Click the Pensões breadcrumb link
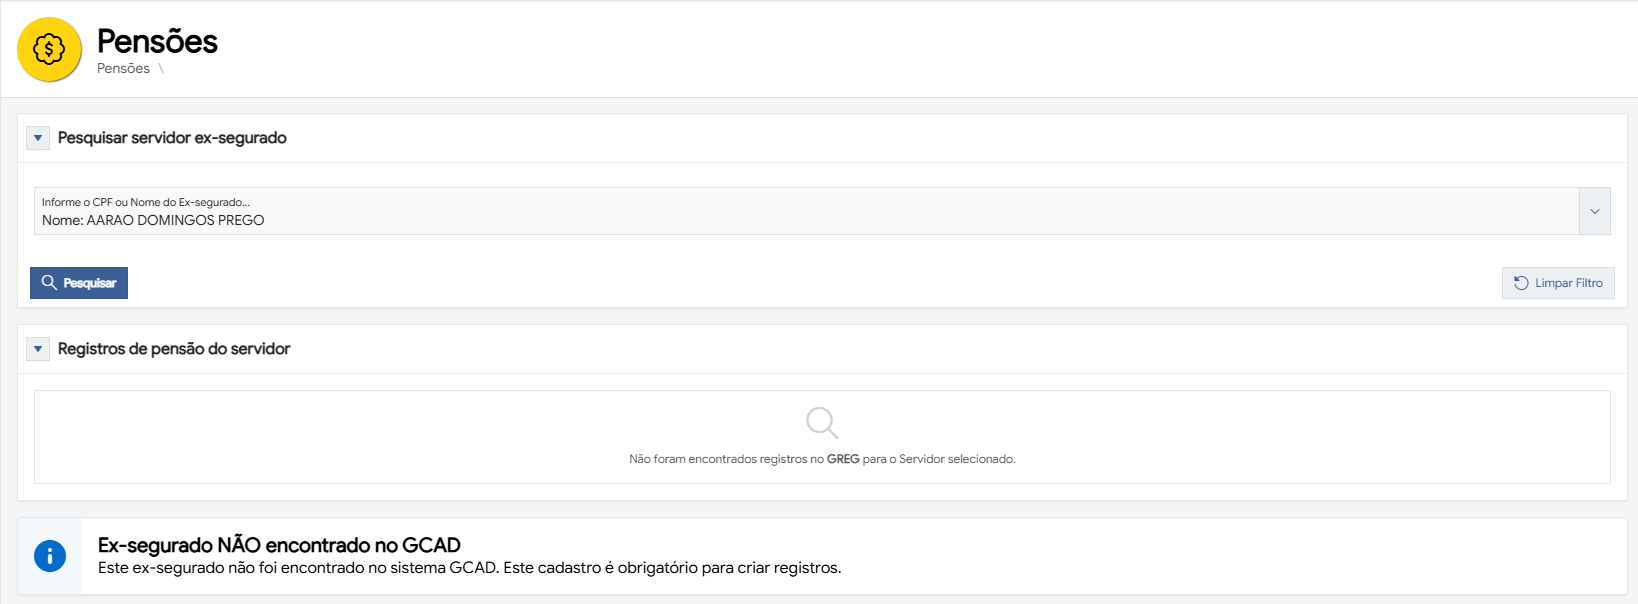Viewport: 1638px width, 604px height. click(123, 69)
